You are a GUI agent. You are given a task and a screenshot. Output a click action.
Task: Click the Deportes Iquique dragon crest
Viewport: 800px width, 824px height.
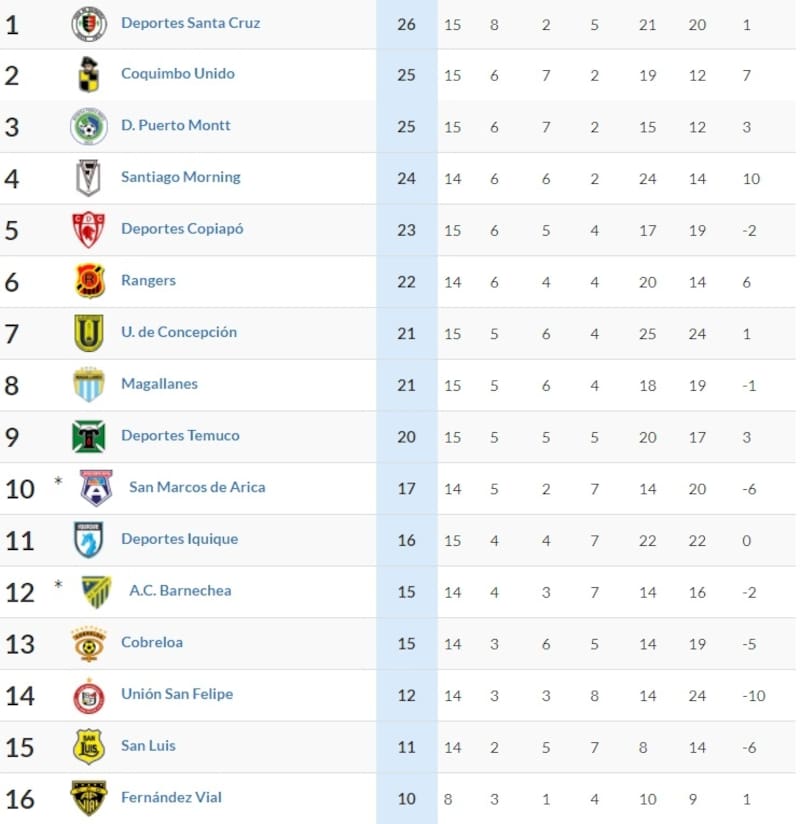click(x=89, y=540)
